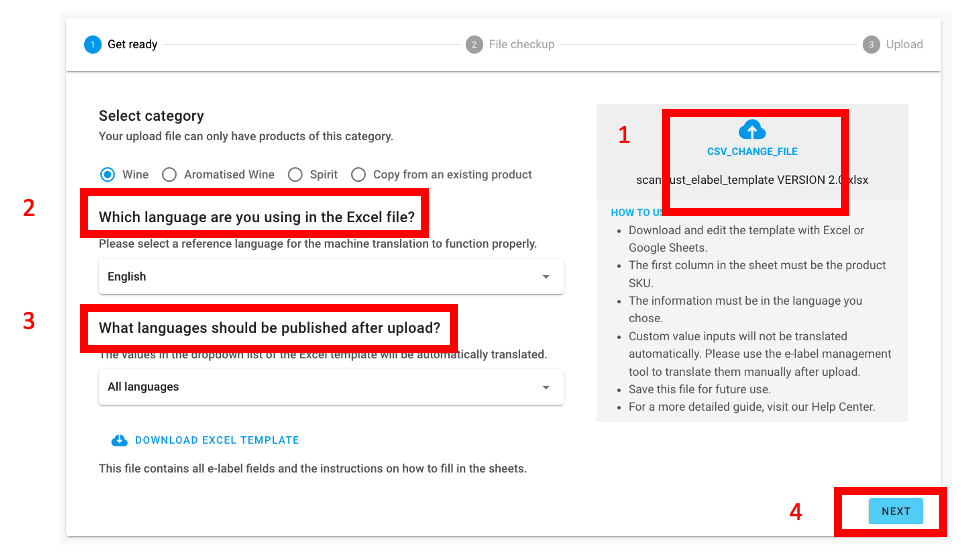Screen dimensions: 963x558
Task: Pick Copy from an existing product option
Action: click(358, 174)
